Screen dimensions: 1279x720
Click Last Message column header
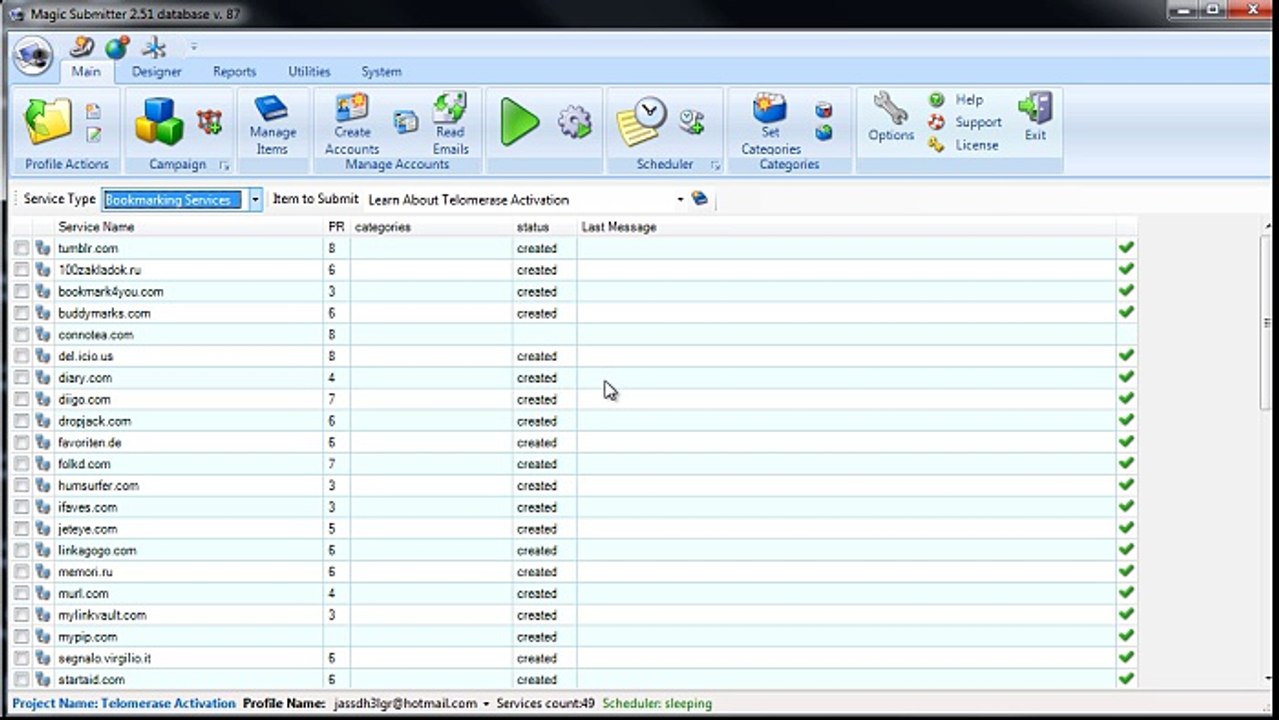click(x=846, y=227)
